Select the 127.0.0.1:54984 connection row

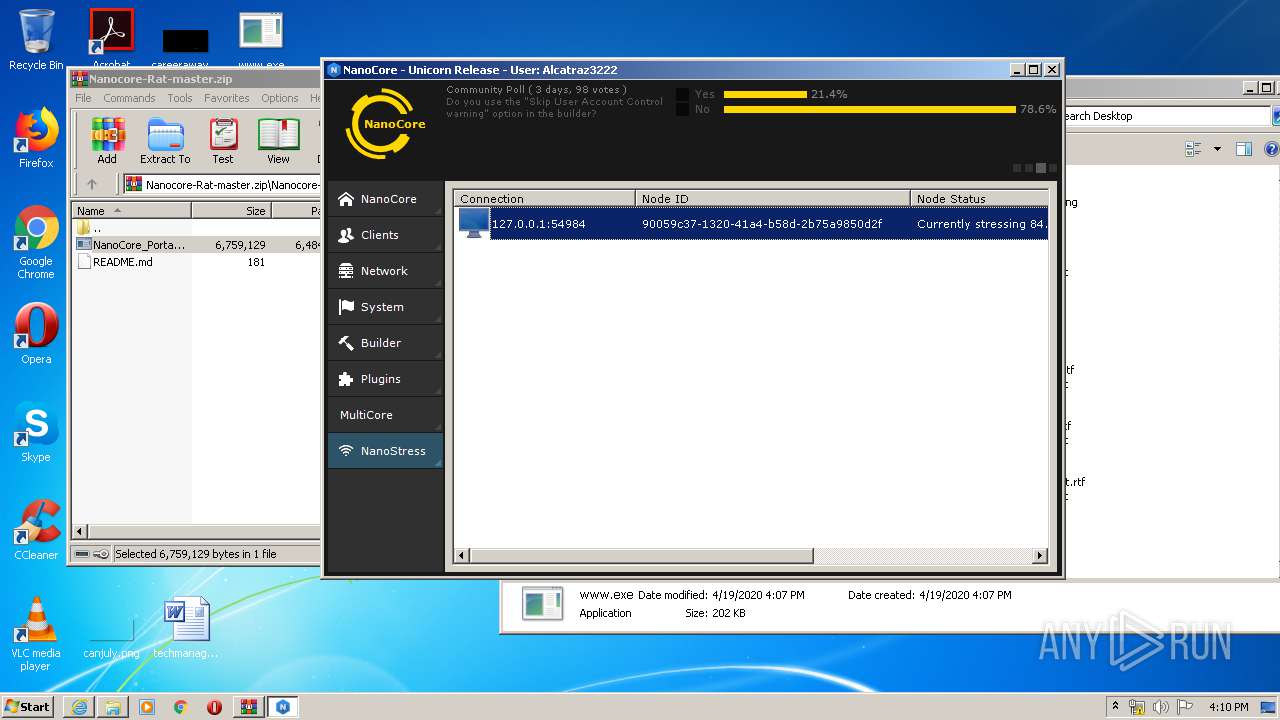tap(751, 224)
